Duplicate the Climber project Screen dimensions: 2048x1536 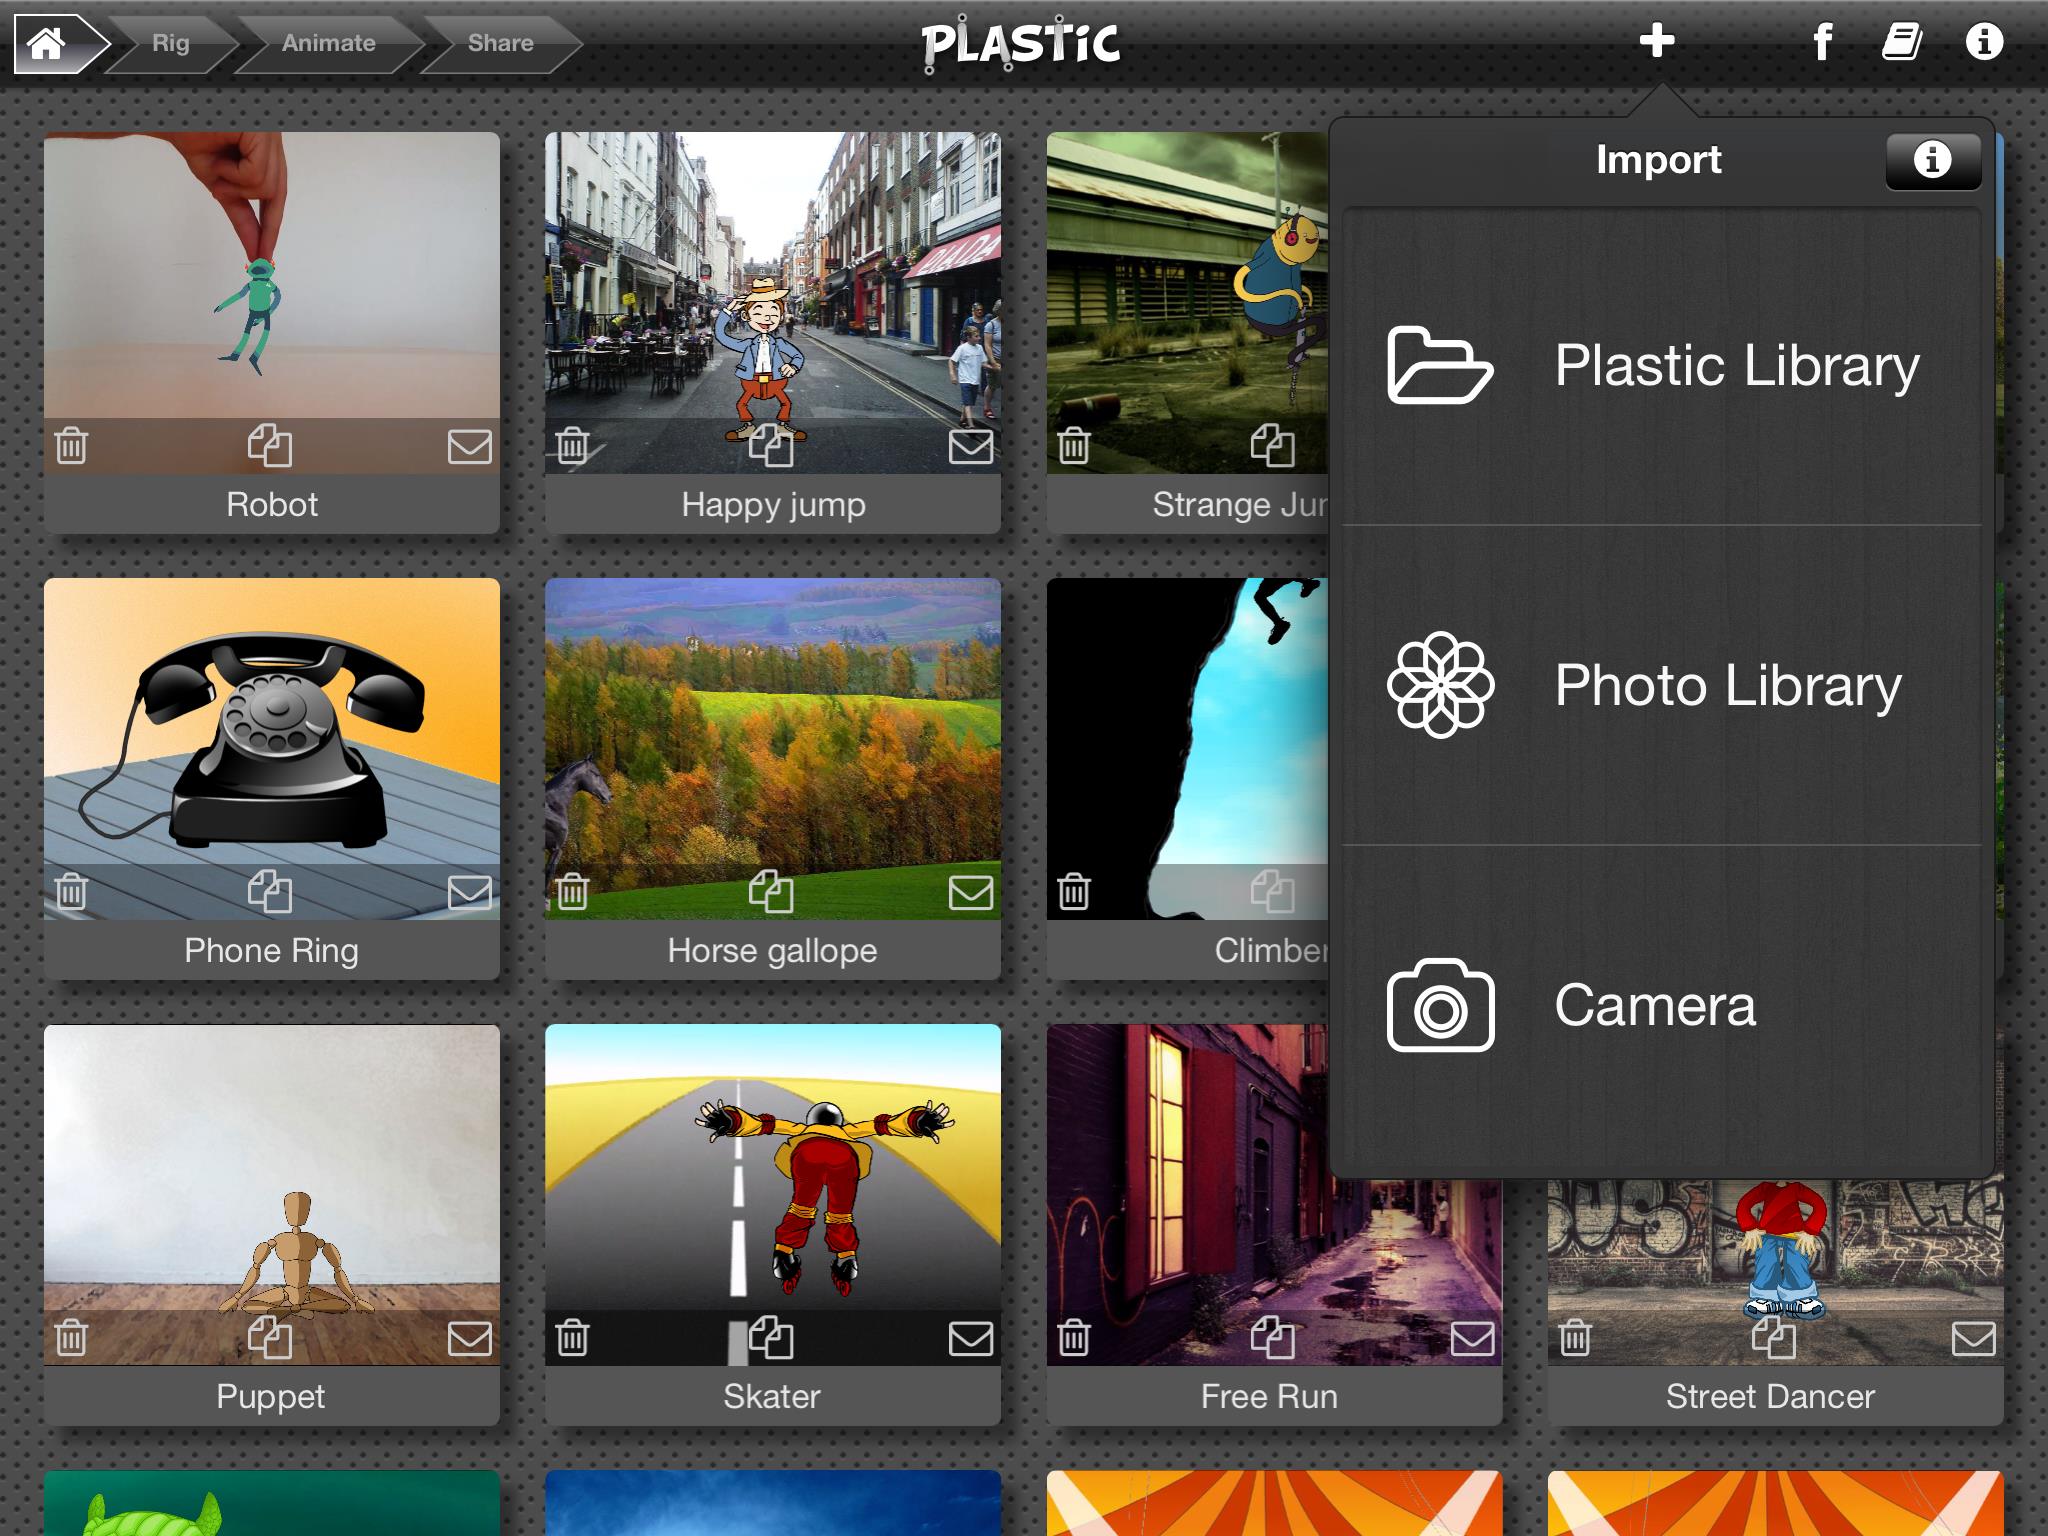1273,892
